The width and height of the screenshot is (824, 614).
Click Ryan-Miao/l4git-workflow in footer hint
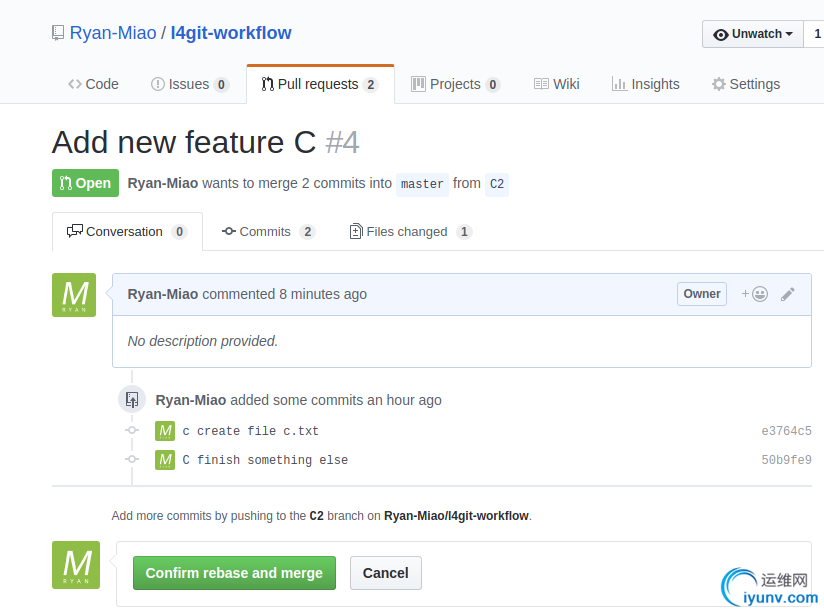pos(456,516)
